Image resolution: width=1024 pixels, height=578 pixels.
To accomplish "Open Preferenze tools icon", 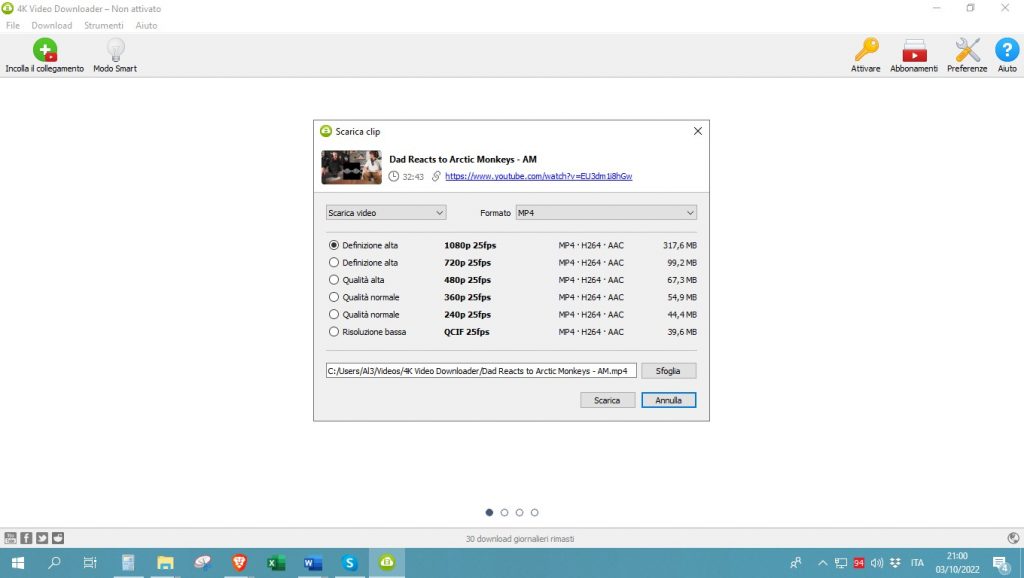I will tap(967, 50).
